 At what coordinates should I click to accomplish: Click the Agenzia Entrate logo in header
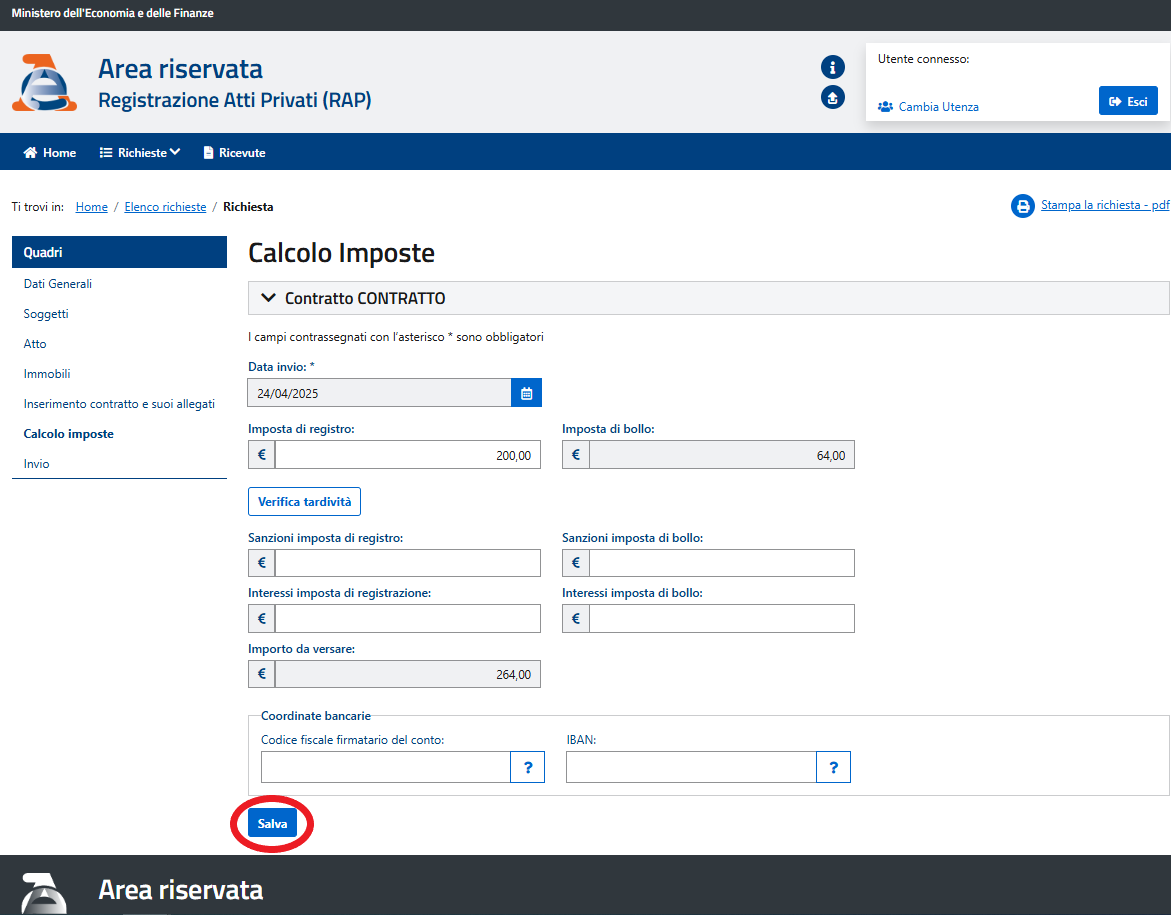[45, 82]
